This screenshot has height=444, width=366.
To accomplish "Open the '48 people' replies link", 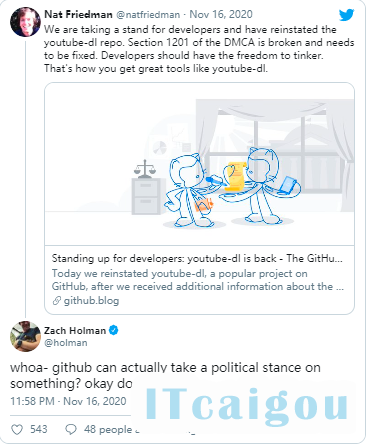I will click(x=111, y=429).
